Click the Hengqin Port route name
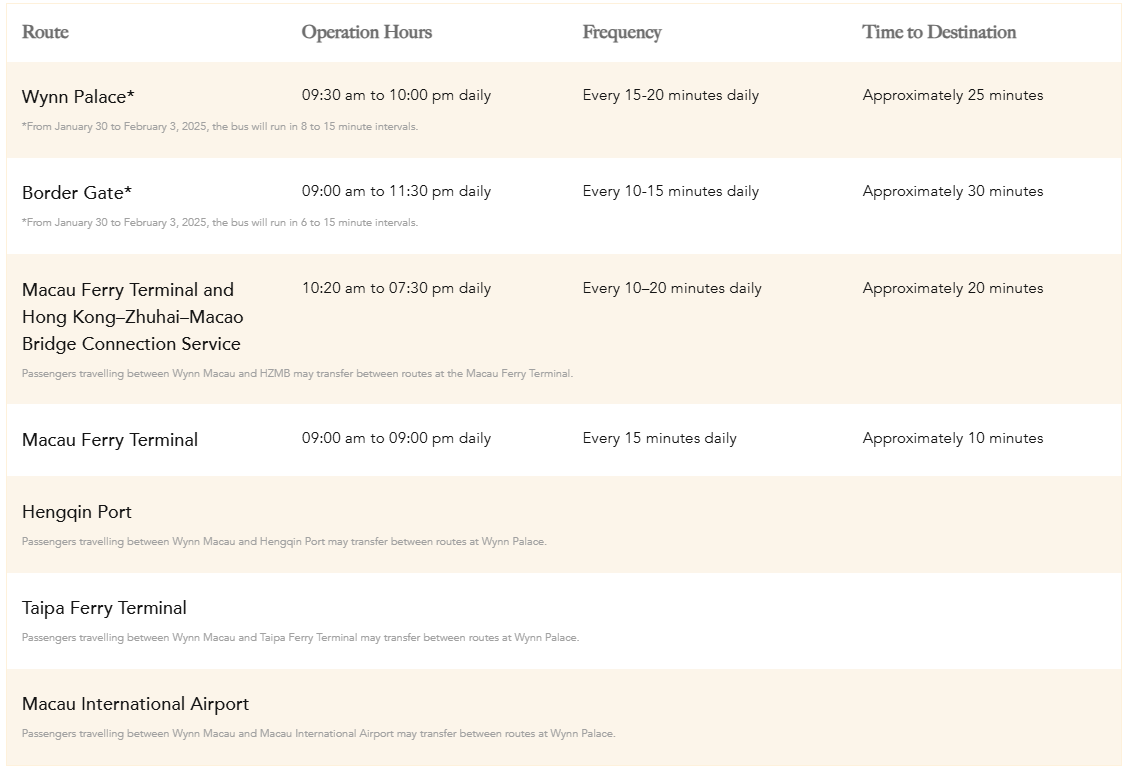 pos(76,512)
